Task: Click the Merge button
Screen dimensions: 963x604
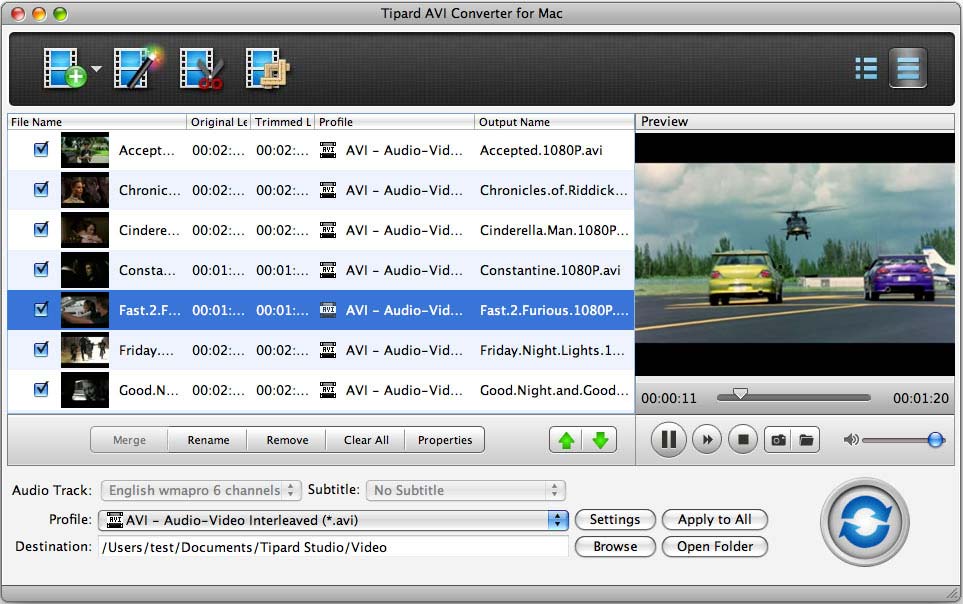Action: (129, 440)
